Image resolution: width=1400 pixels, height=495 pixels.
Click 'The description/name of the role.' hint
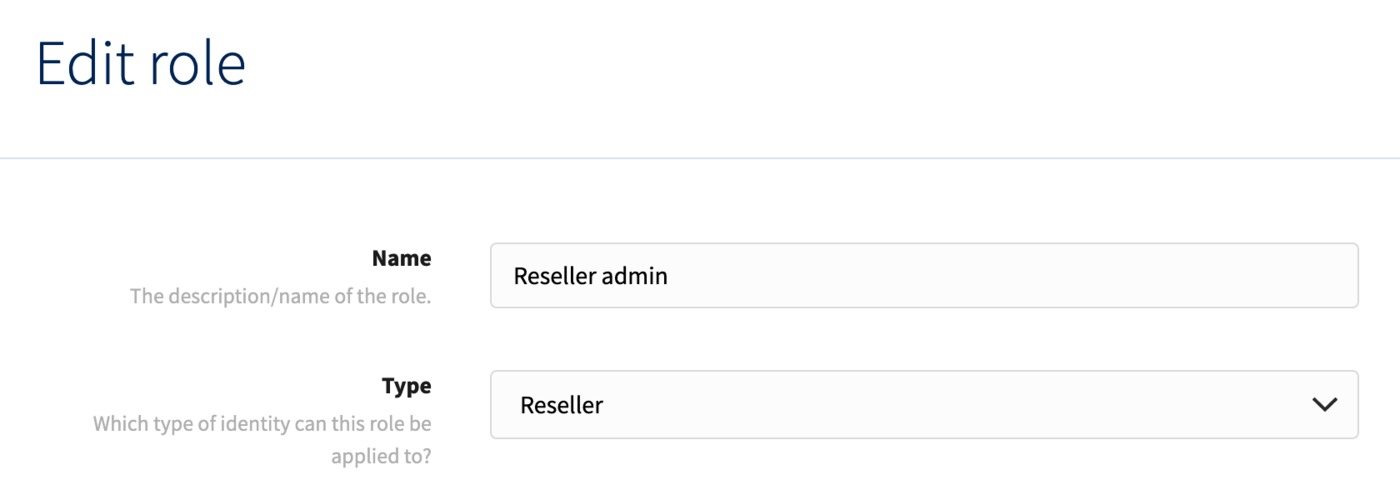click(x=280, y=297)
